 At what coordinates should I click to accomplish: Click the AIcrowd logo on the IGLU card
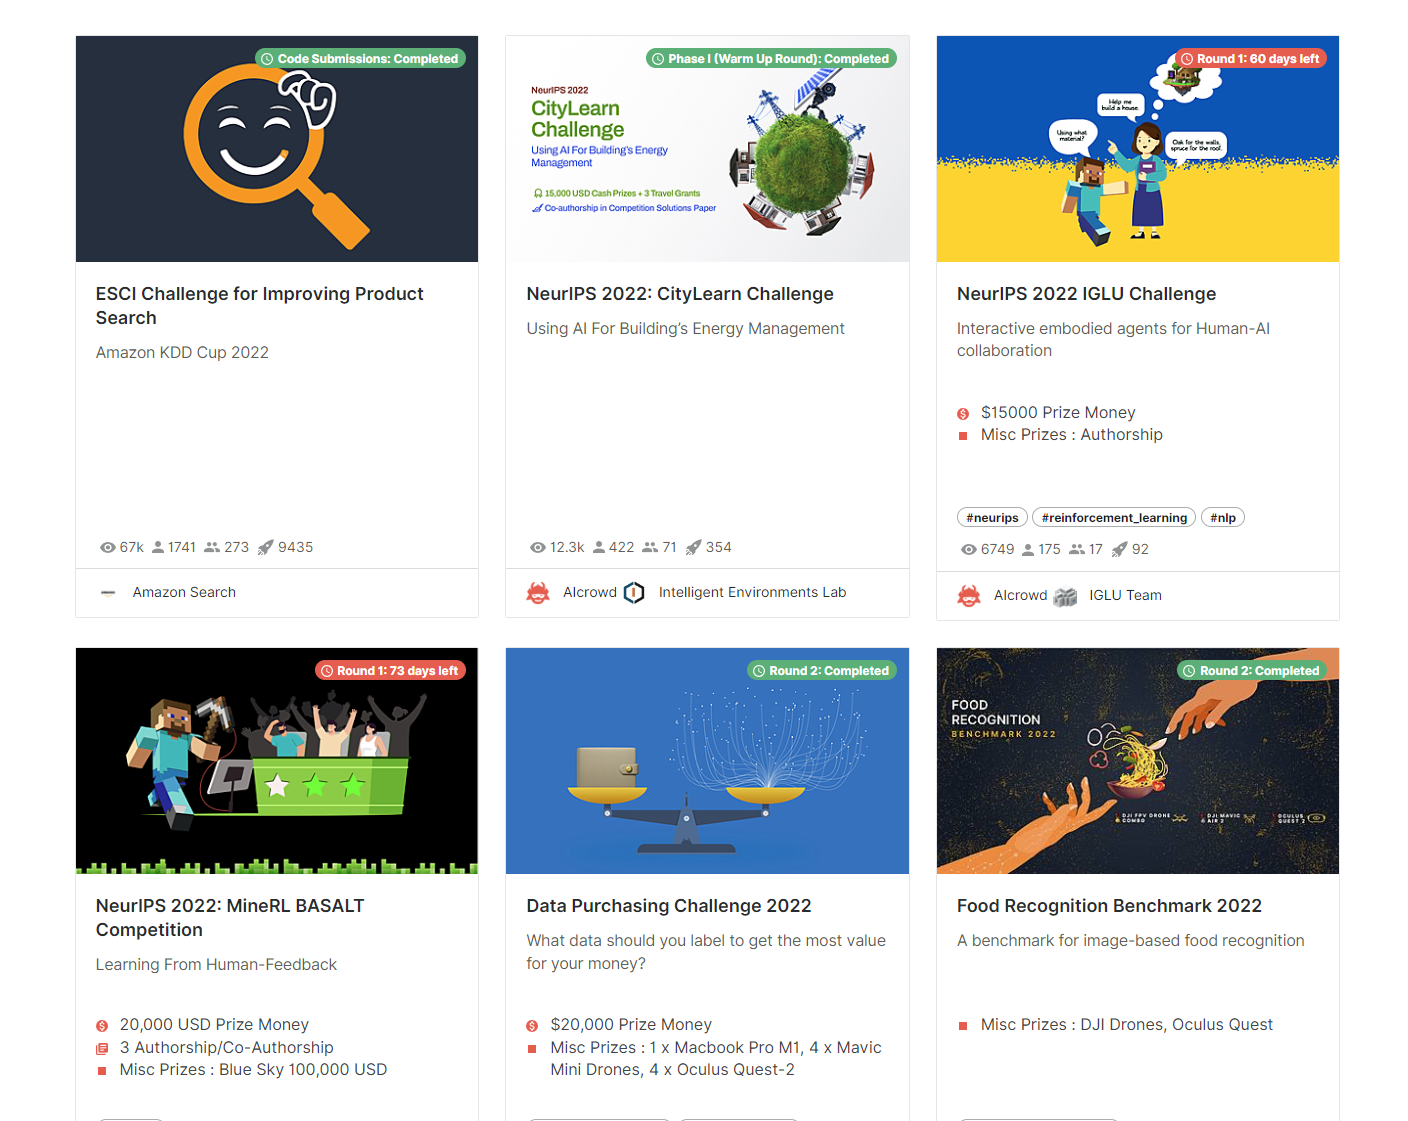969,596
